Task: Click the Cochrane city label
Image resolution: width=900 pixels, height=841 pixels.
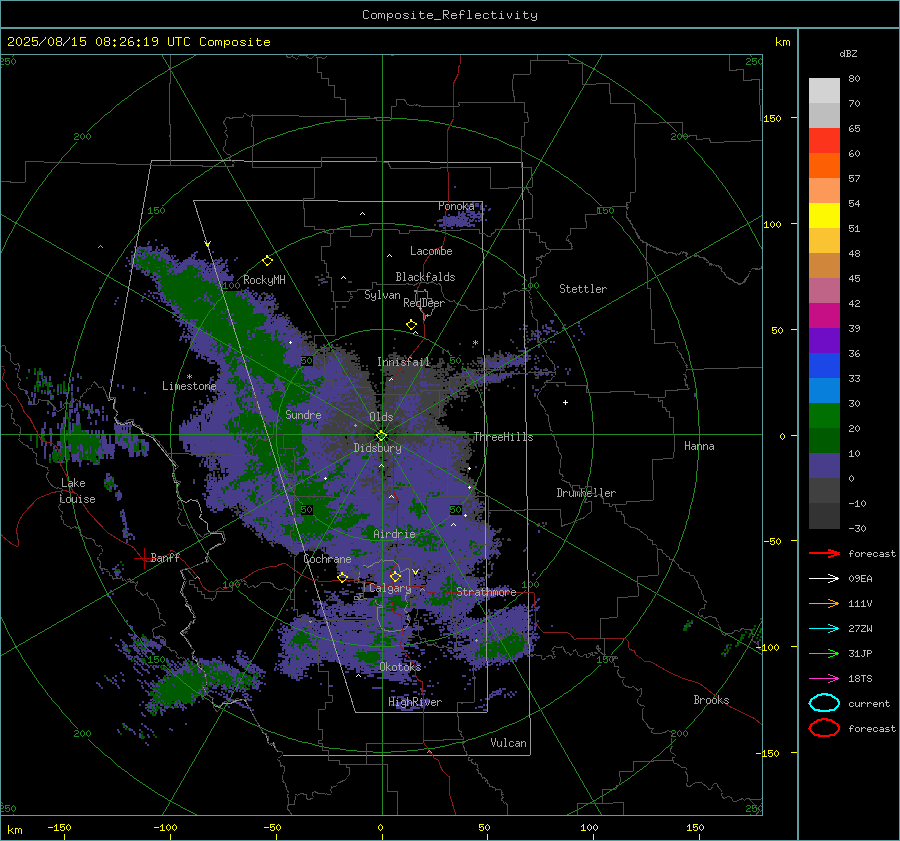Action: (327, 559)
